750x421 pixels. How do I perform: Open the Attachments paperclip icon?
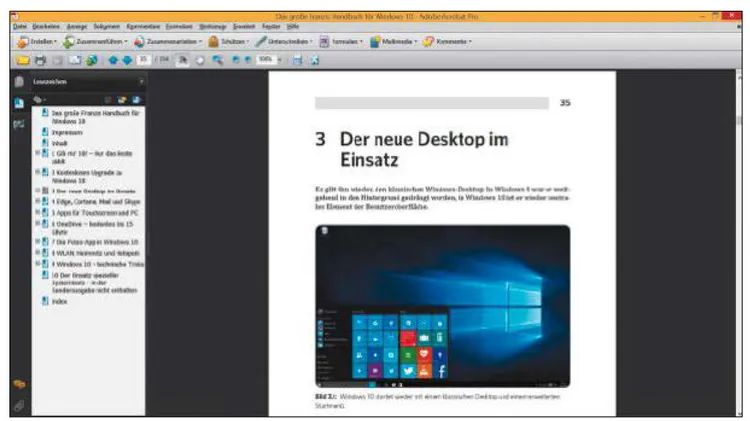pyautogui.click(x=19, y=406)
